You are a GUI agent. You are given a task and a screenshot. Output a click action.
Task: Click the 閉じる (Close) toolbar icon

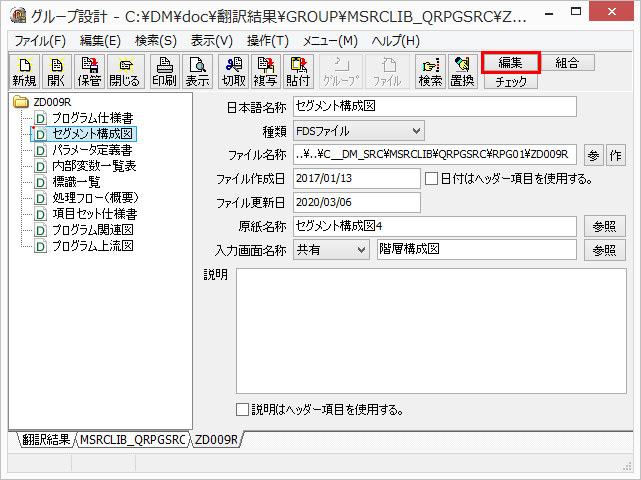pyautogui.click(x=125, y=72)
